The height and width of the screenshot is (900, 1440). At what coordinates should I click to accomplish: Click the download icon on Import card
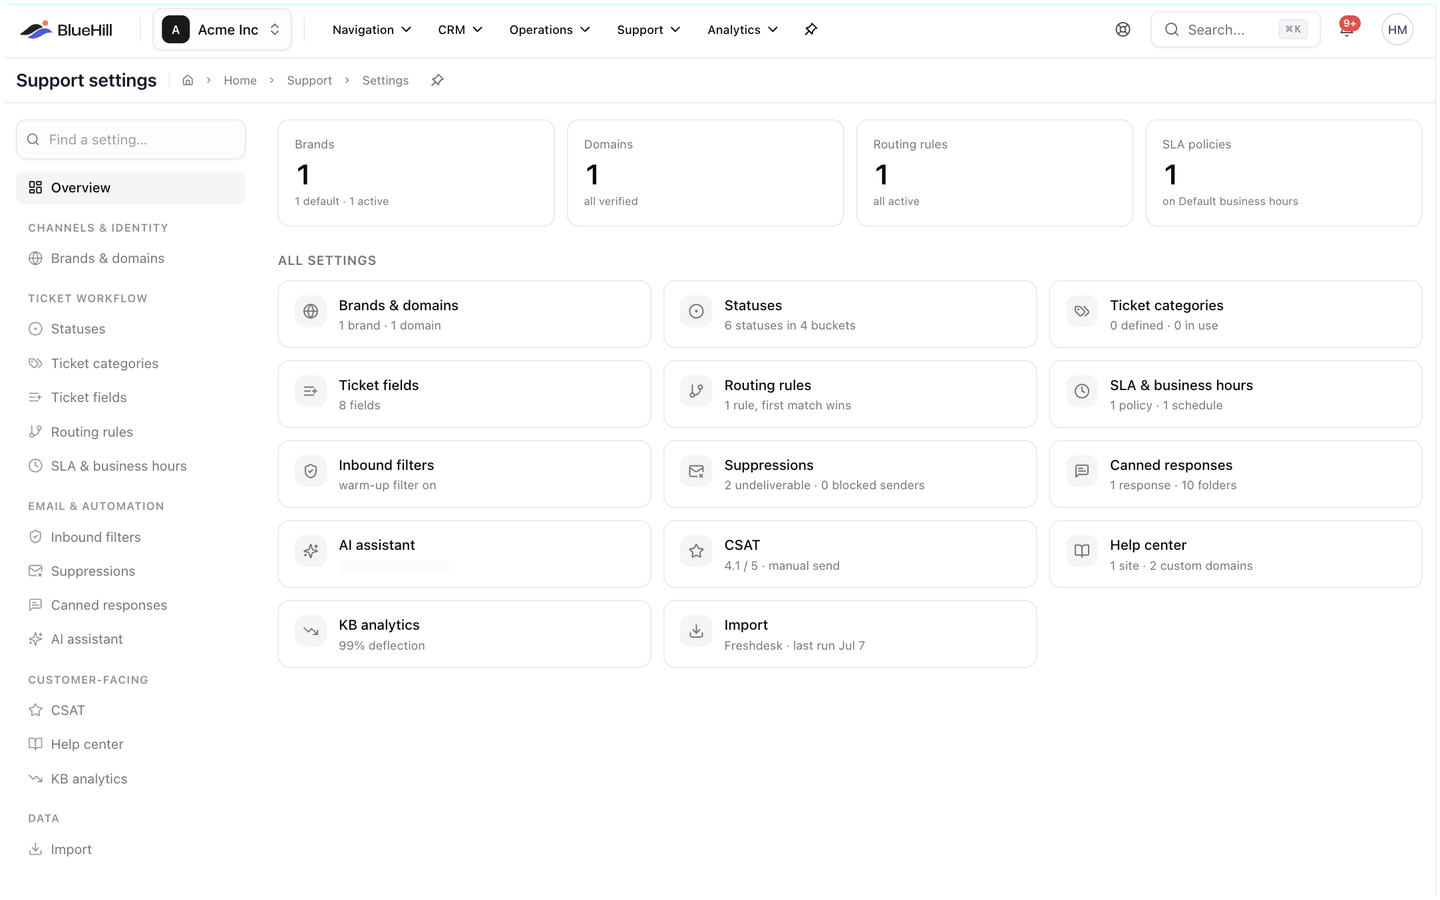click(697, 631)
